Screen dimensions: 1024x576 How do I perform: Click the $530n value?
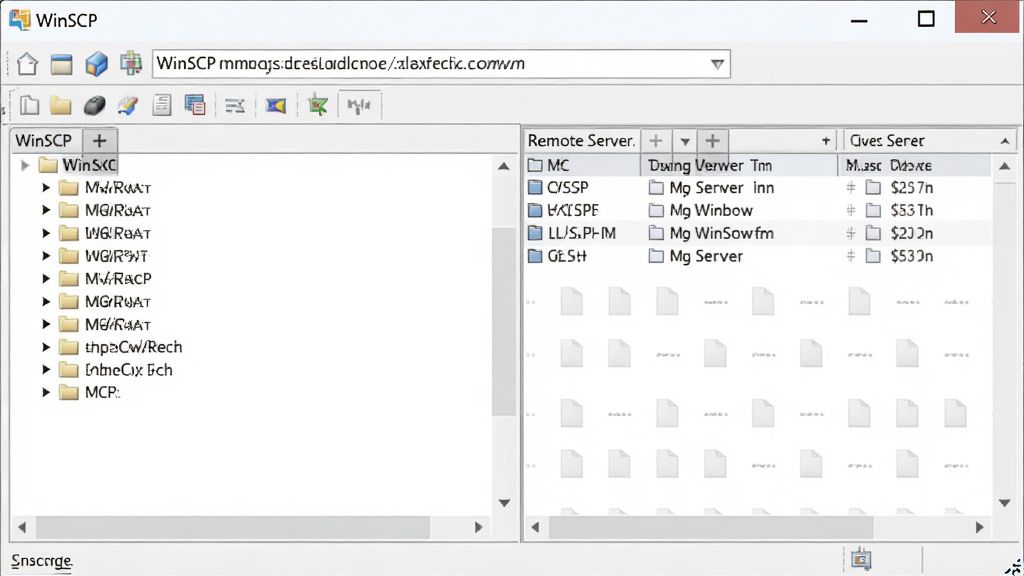pos(912,256)
